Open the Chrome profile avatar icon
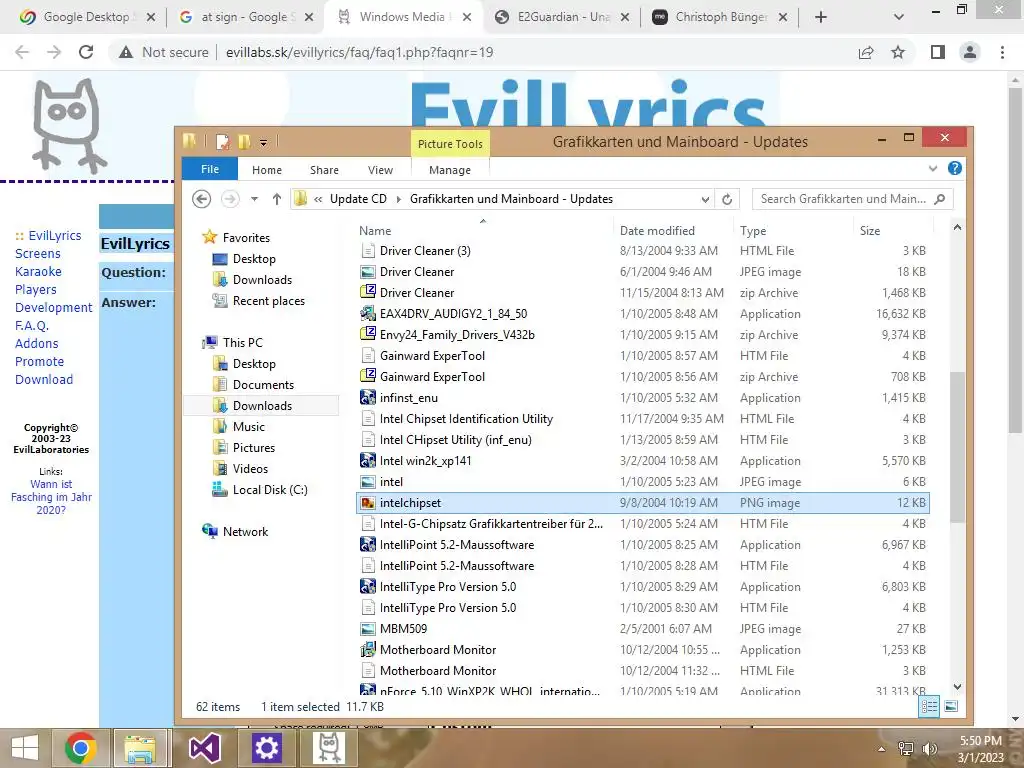 [x=970, y=52]
